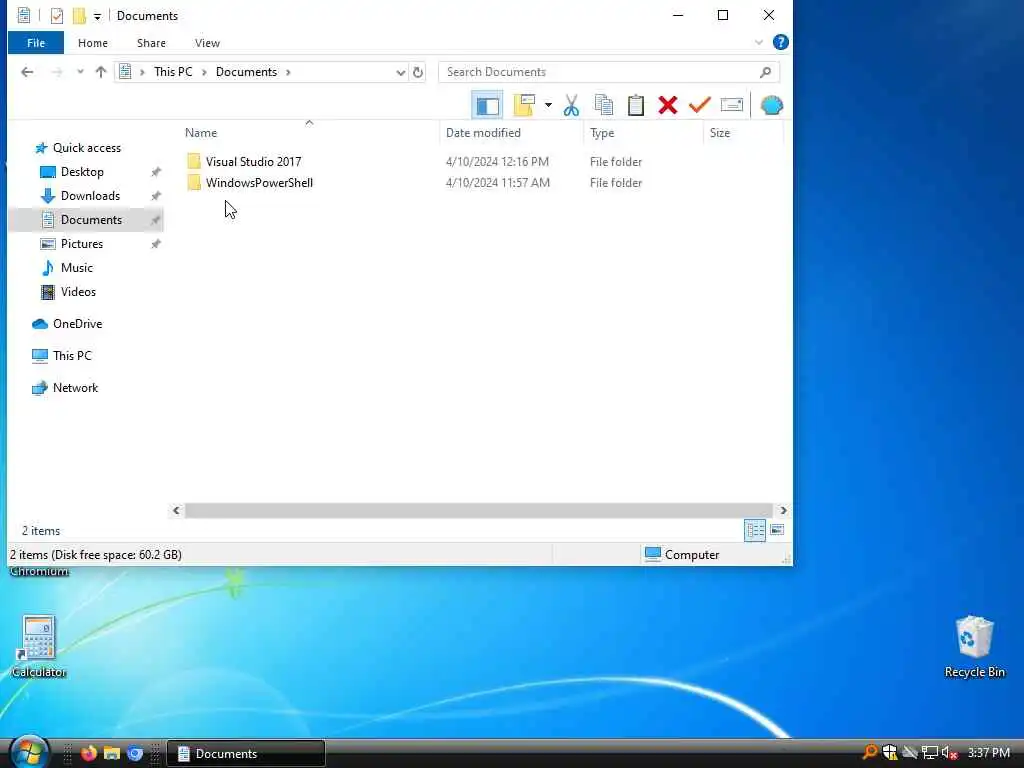Click This PC in the address bar

(x=173, y=72)
